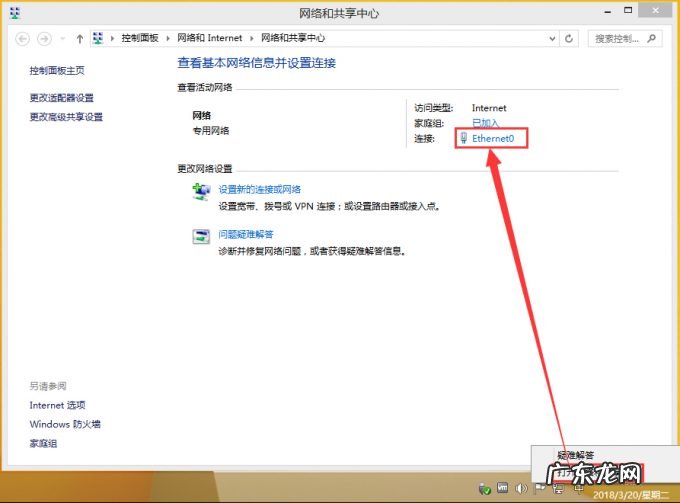This screenshot has width=680, height=503.
Task: Expand the chevron after 控制面板 breadcrumb
Action: [168, 39]
